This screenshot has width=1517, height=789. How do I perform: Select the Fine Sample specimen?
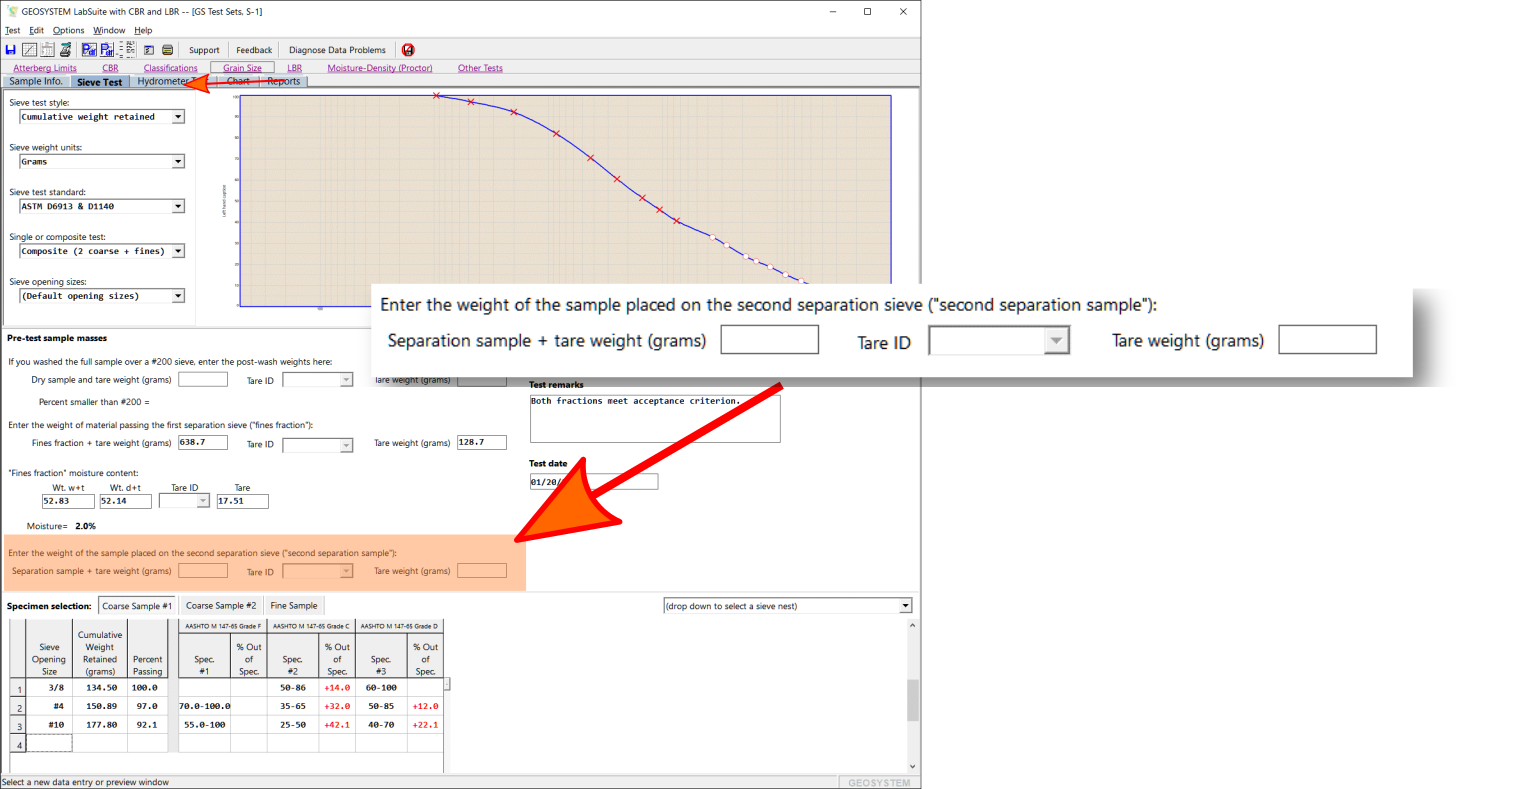click(x=294, y=606)
